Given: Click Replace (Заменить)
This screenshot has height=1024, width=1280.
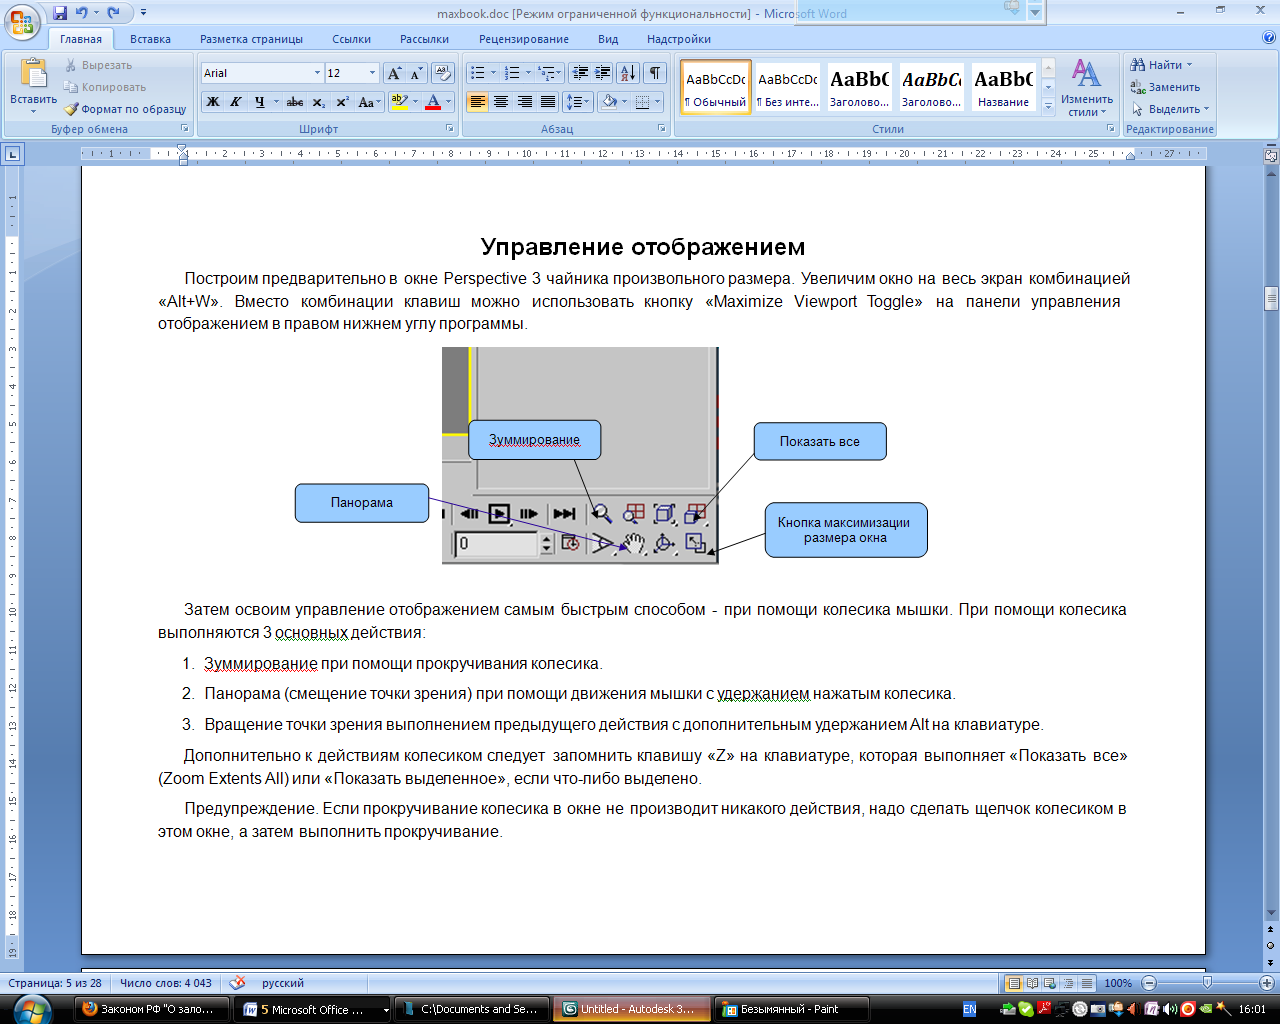Looking at the screenshot, I should (1165, 87).
